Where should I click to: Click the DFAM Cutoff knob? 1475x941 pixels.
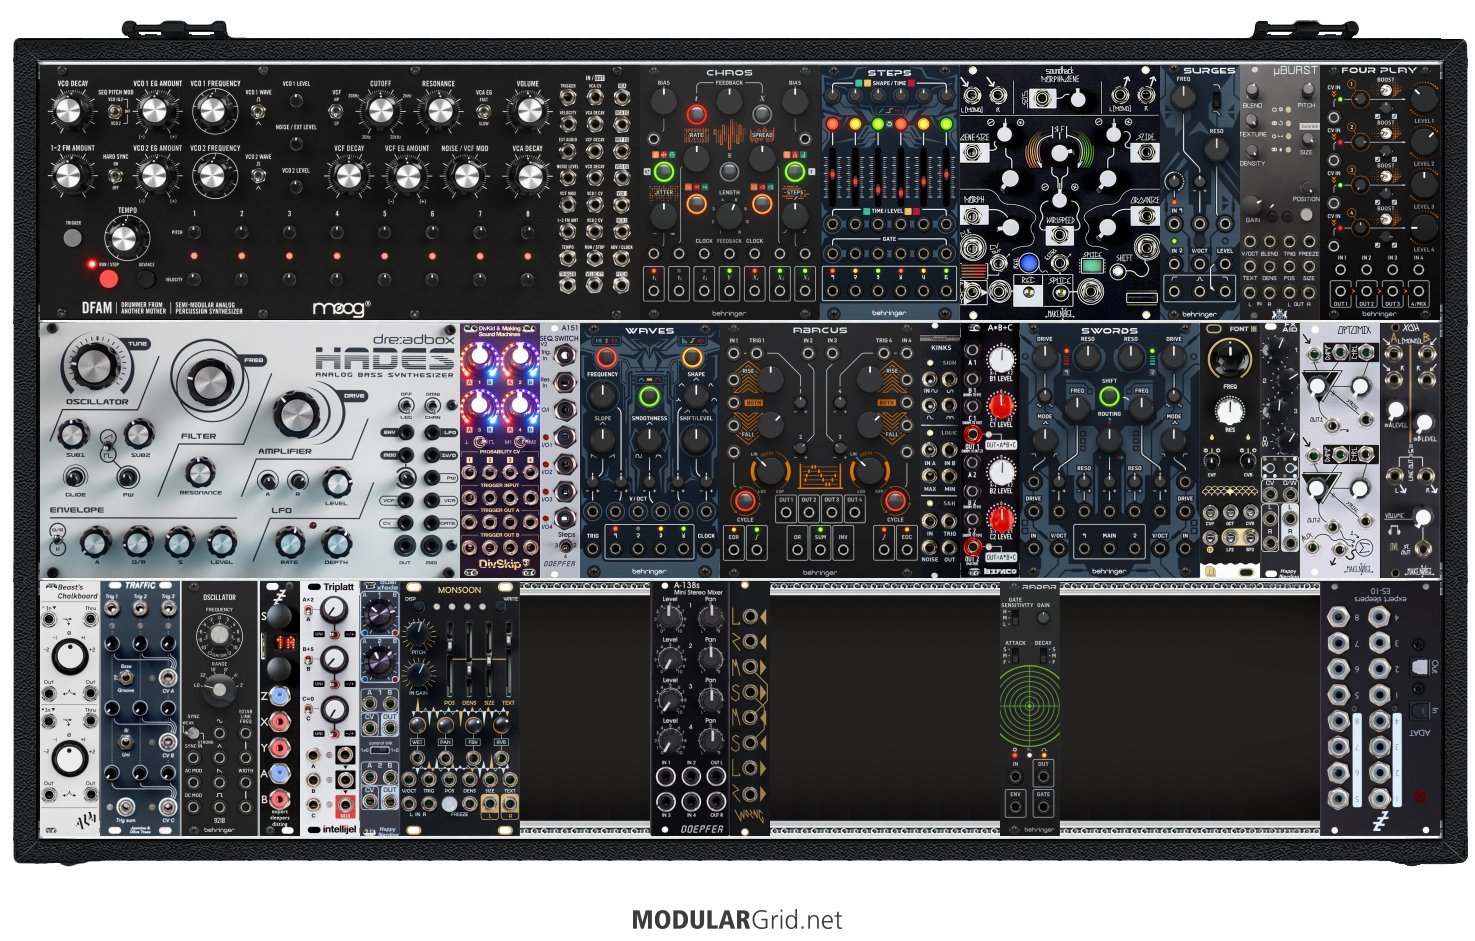pyautogui.click(x=381, y=110)
